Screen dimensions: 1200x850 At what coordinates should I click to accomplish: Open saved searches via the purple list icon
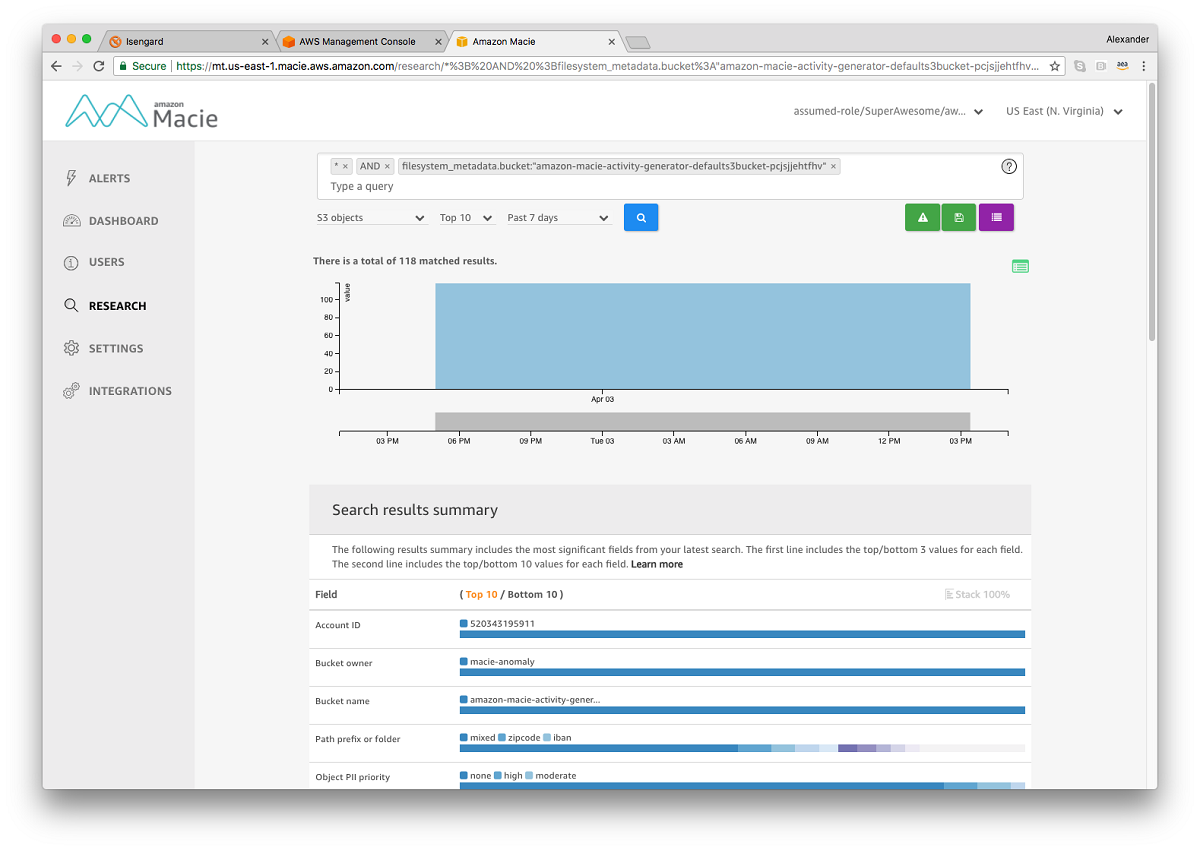996,217
